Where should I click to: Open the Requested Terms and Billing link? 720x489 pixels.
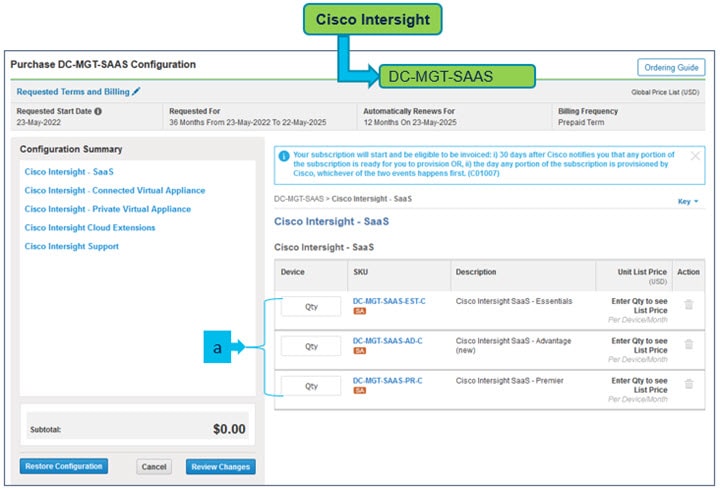coord(73,92)
